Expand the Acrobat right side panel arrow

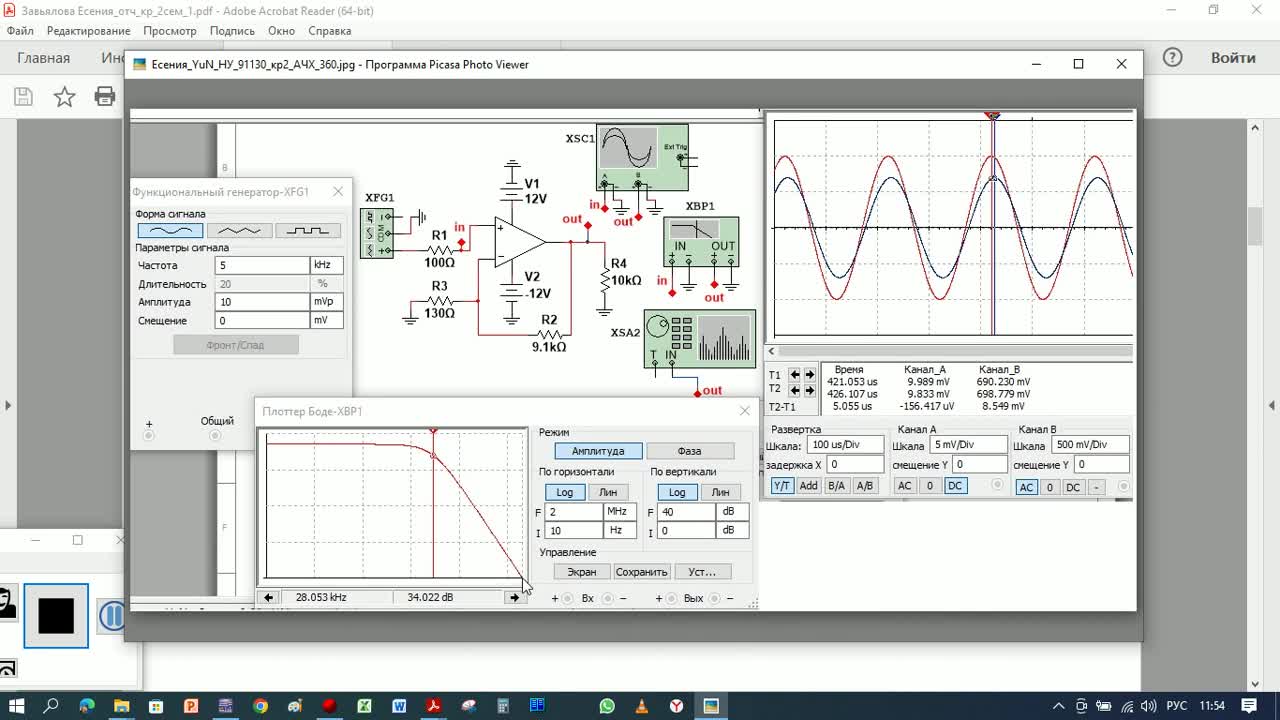click(1272, 405)
